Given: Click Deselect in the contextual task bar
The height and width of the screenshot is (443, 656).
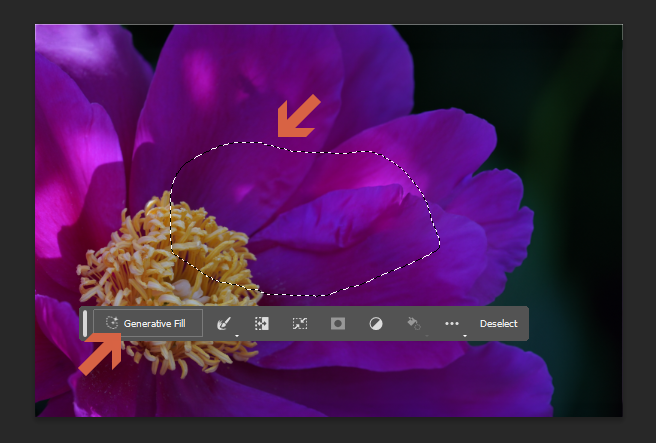Looking at the screenshot, I should (x=498, y=323).
